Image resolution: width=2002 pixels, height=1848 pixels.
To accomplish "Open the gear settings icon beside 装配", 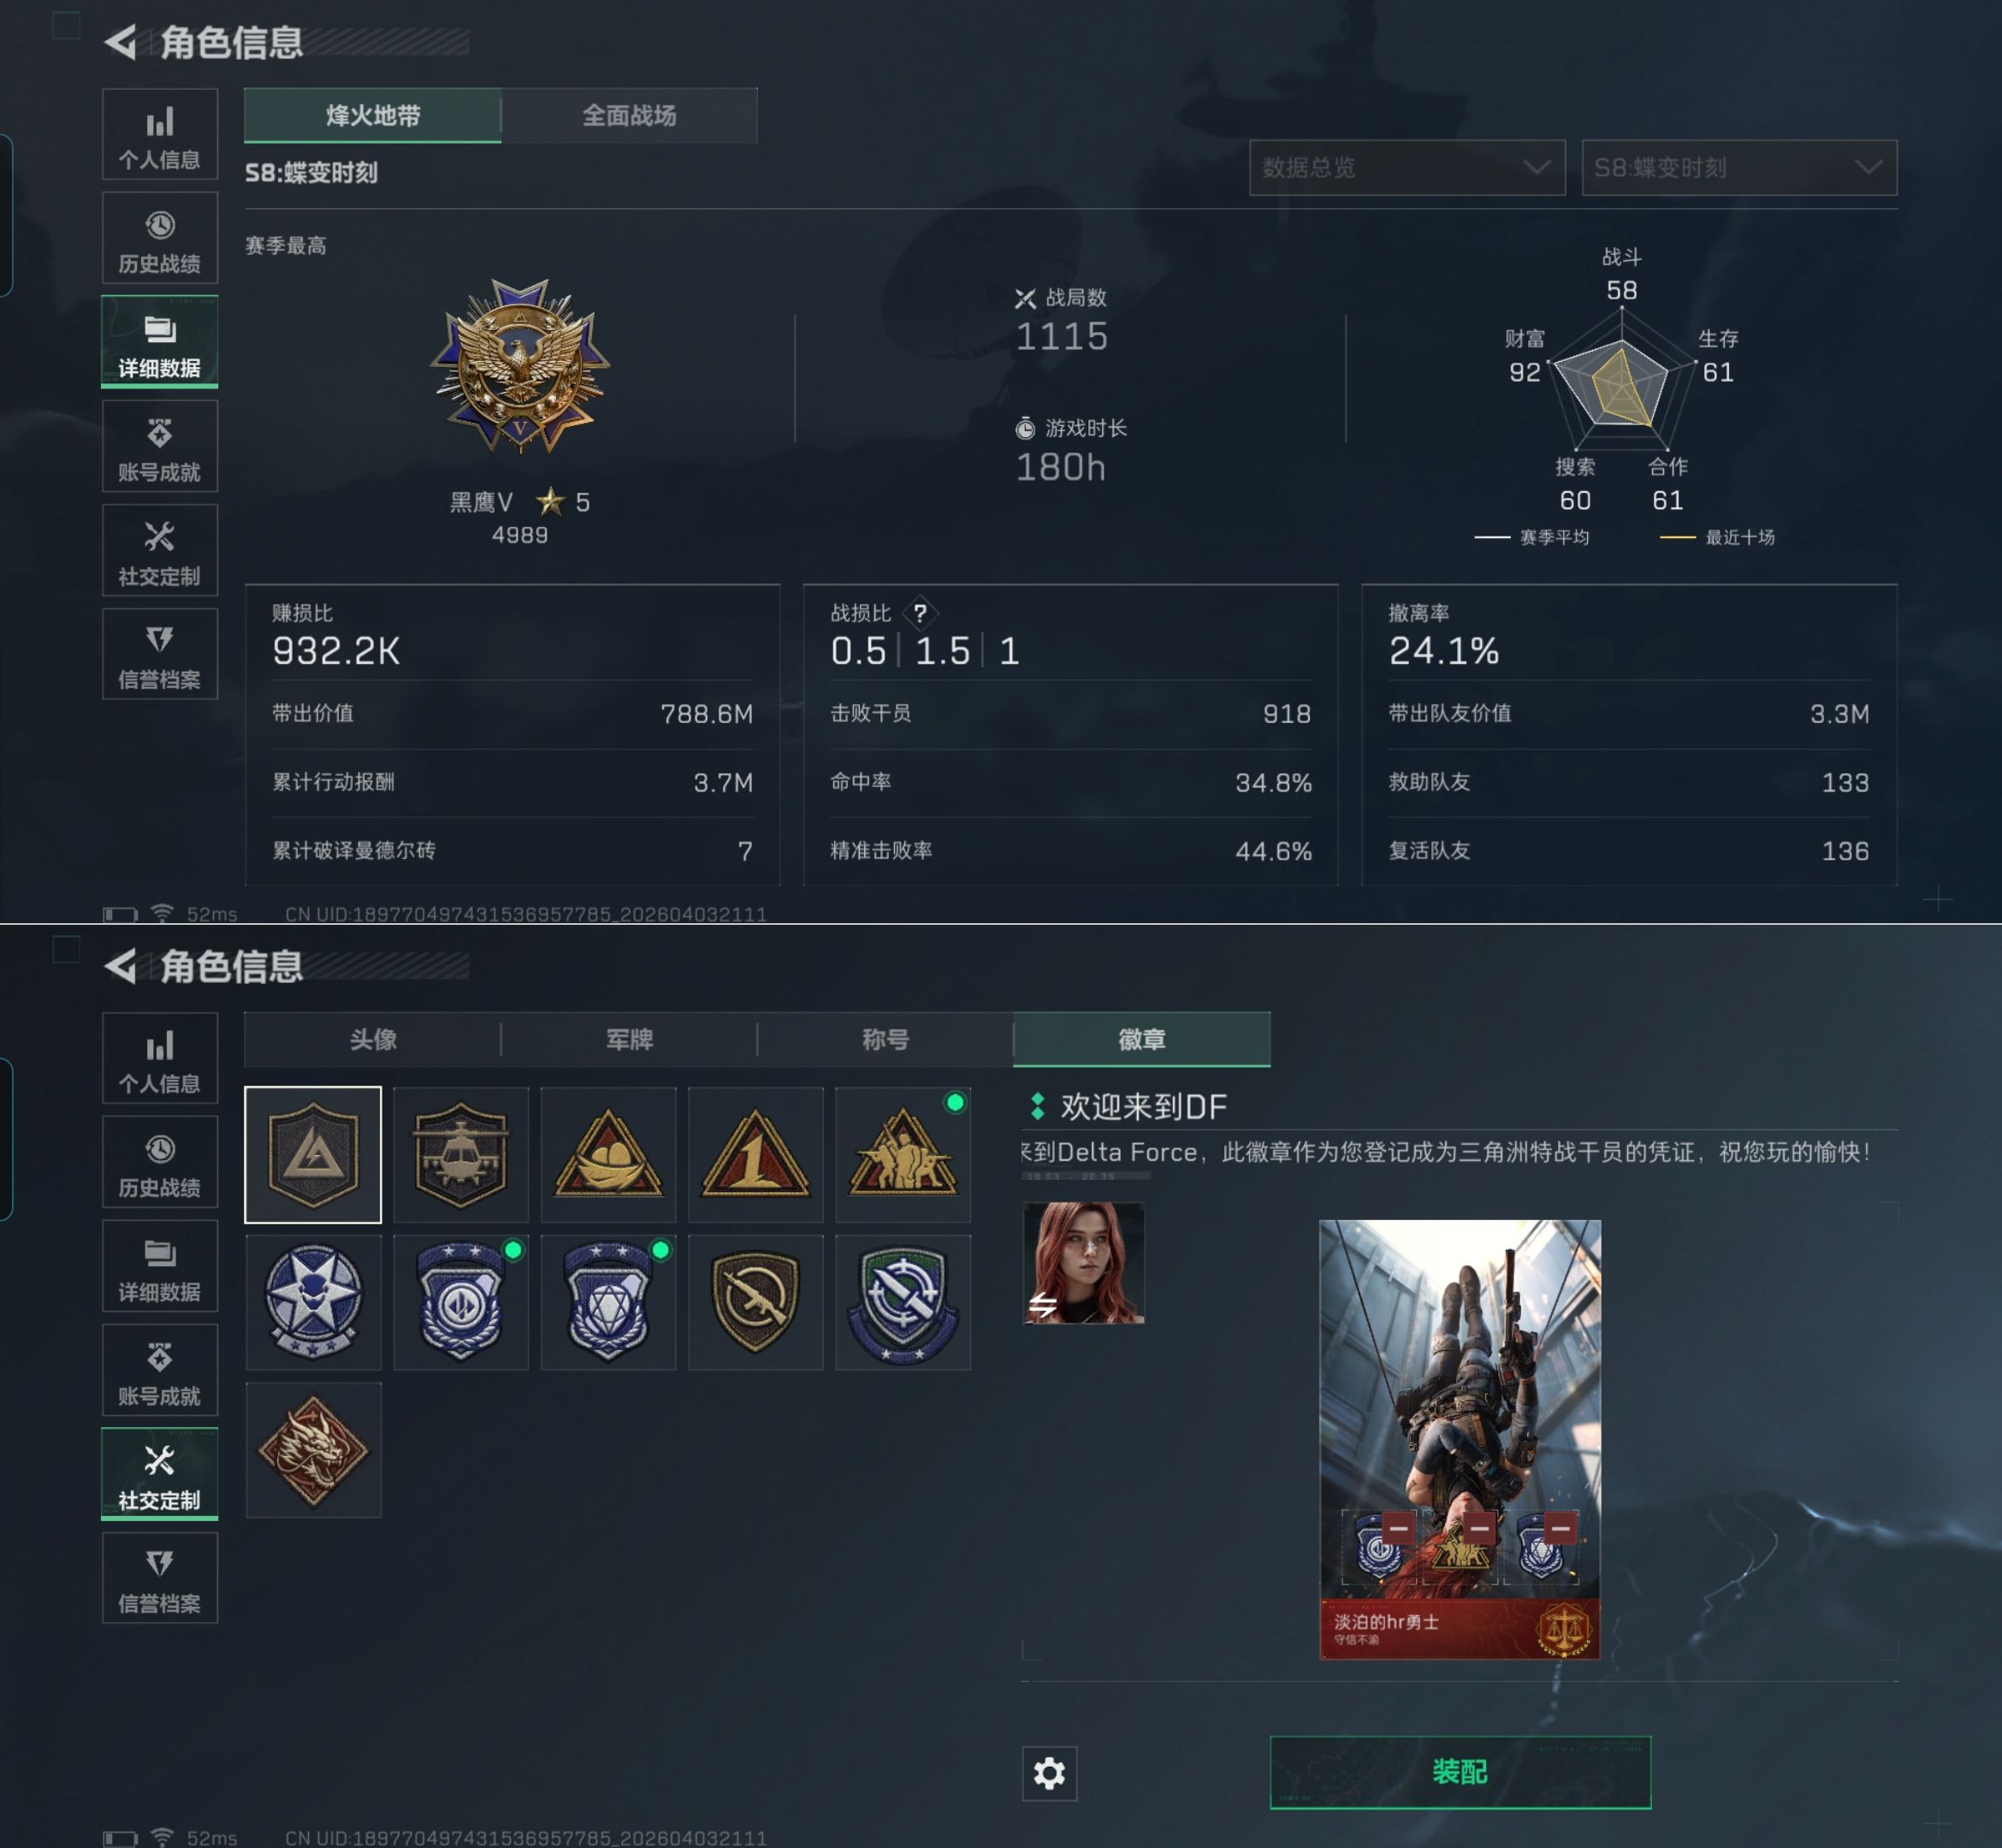I will coord(1049,1773).
